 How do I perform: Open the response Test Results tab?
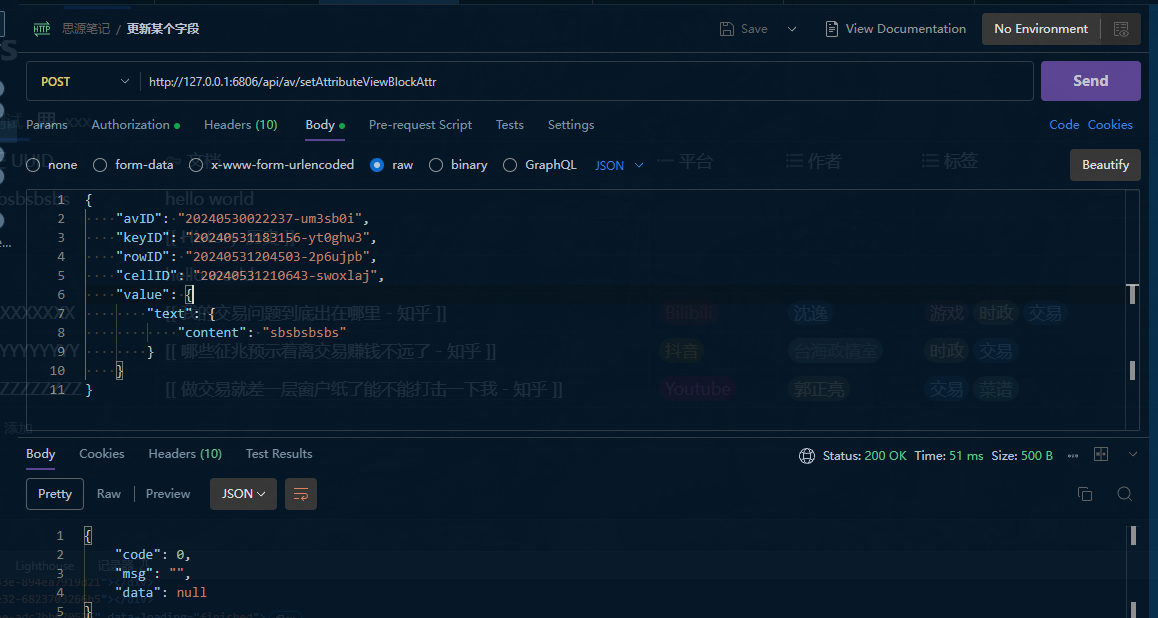point(279,454)
